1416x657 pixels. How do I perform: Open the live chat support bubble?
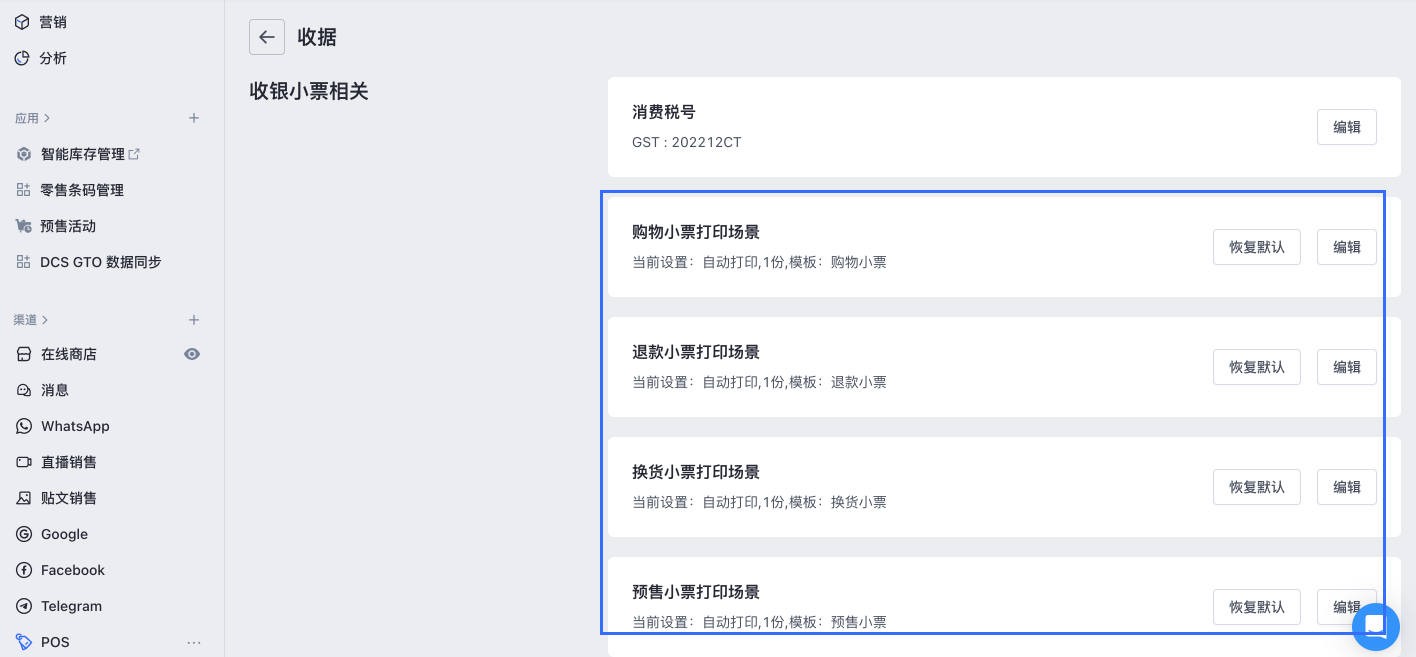click(x=1375, y=626)
